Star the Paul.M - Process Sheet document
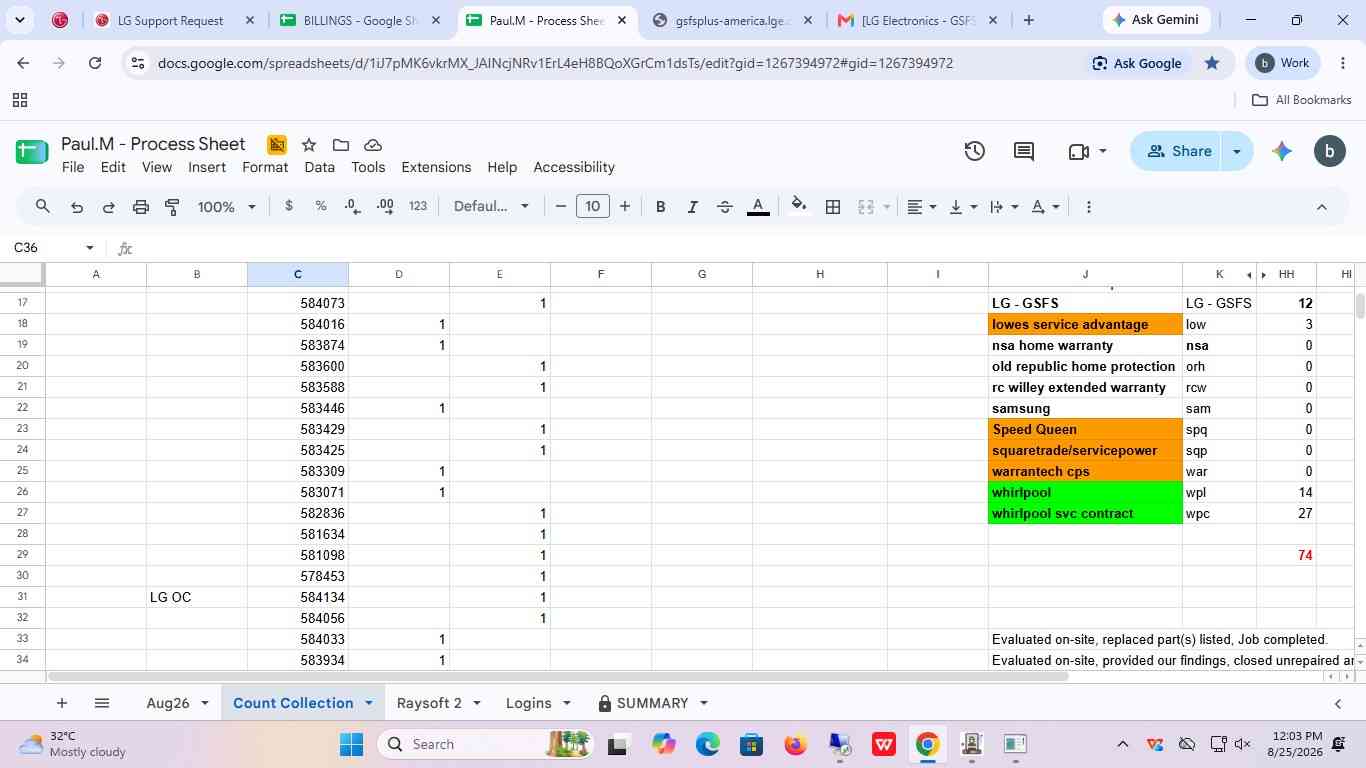This screenshot has width=1366, height=768. 309,145
